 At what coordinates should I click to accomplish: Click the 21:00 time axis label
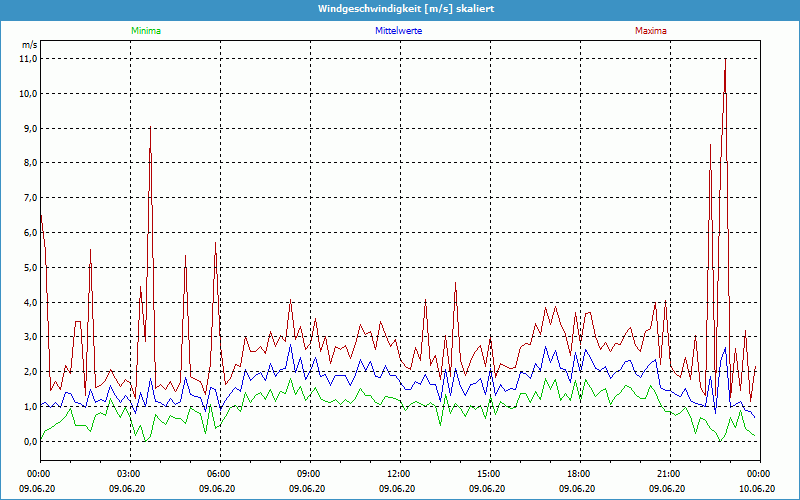(x=670, y=474)
